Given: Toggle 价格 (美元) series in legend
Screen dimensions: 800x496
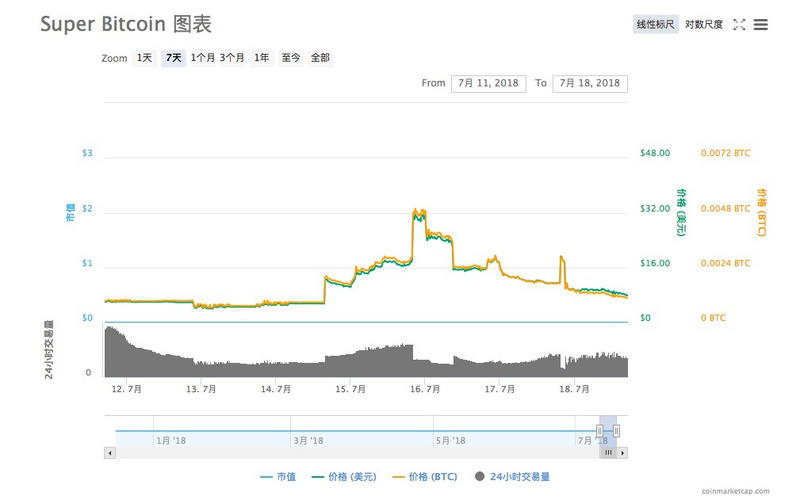Looking at the screenshot, I should (344, 477).
